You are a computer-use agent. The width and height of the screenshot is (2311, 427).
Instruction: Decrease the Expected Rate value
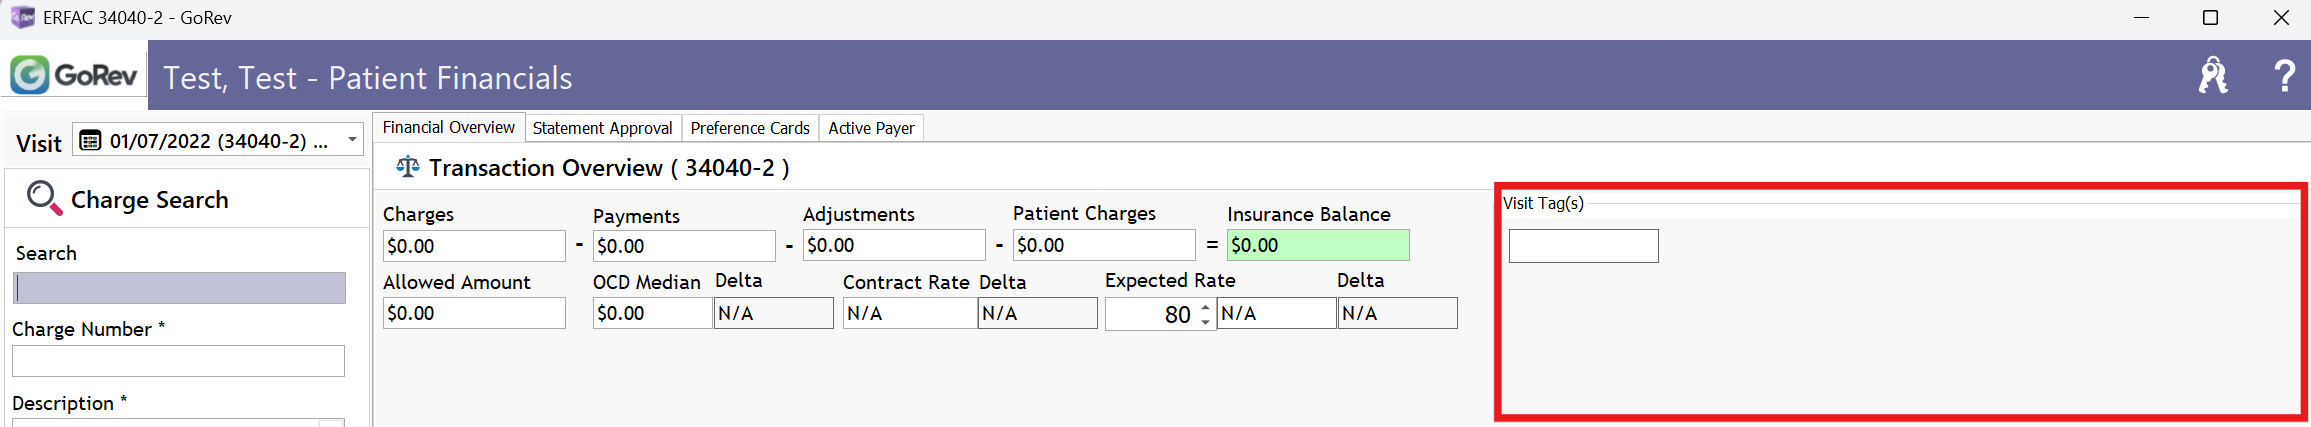coord(1206,321)
